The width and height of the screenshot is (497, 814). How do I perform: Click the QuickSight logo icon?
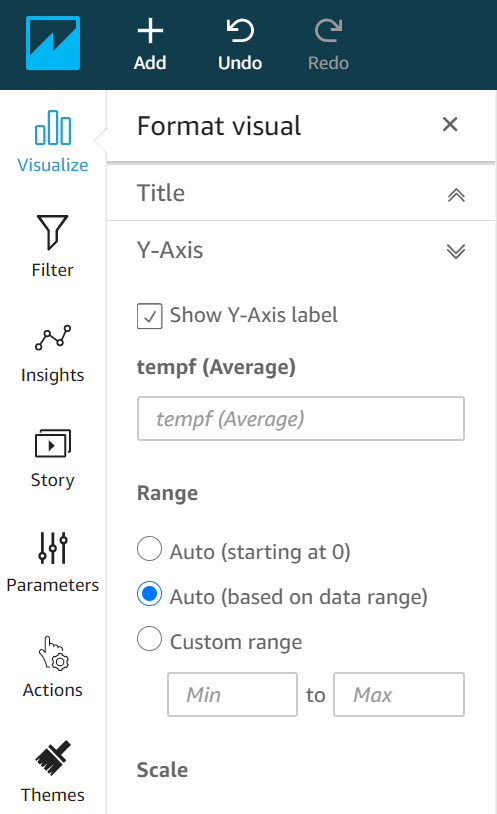coord(53,43)
